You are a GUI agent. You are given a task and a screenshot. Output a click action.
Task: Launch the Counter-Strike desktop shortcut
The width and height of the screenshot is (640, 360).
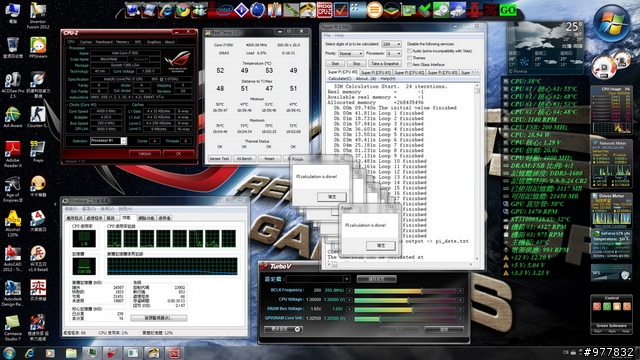click(x=38, y=117)
